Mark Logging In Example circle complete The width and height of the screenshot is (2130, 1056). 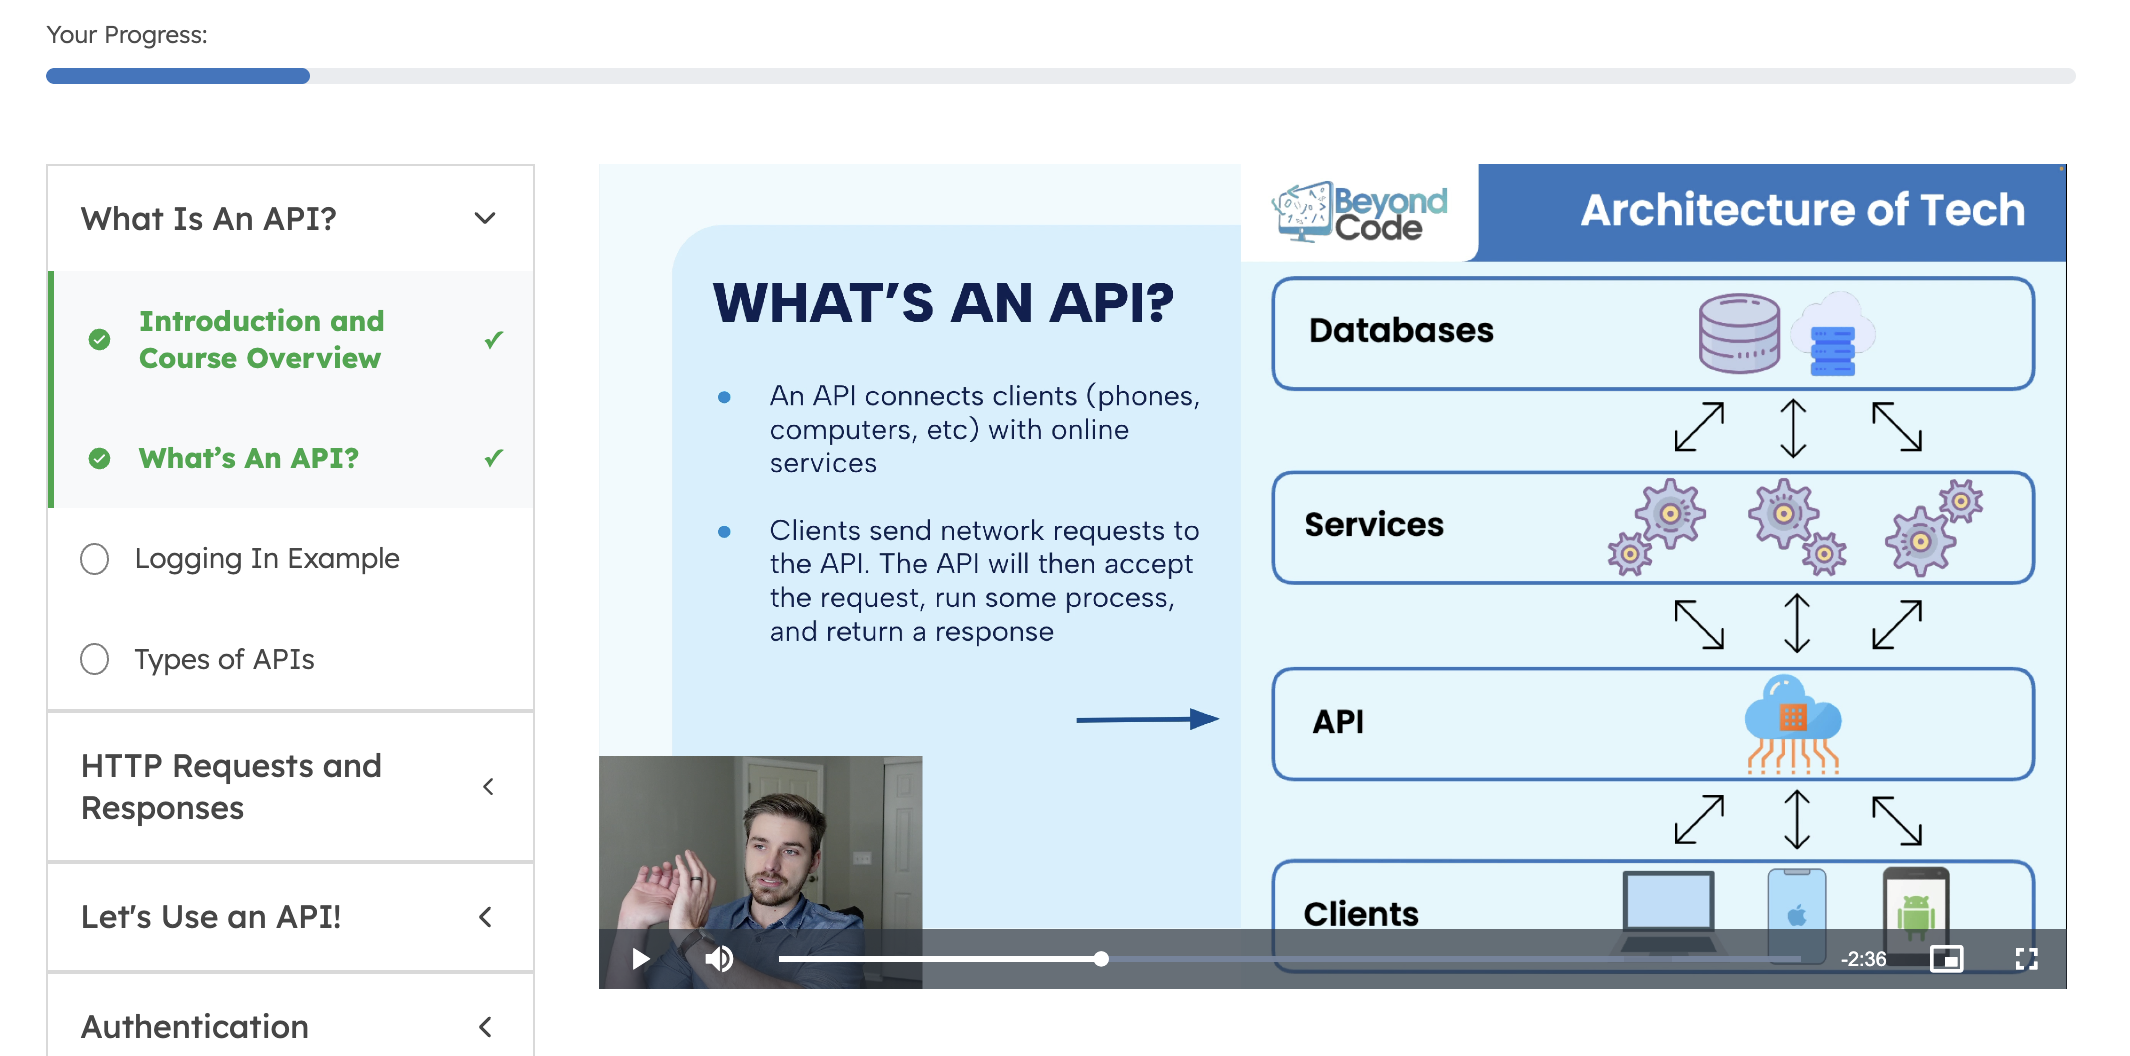pyautogui.click(x=95, y=559)
